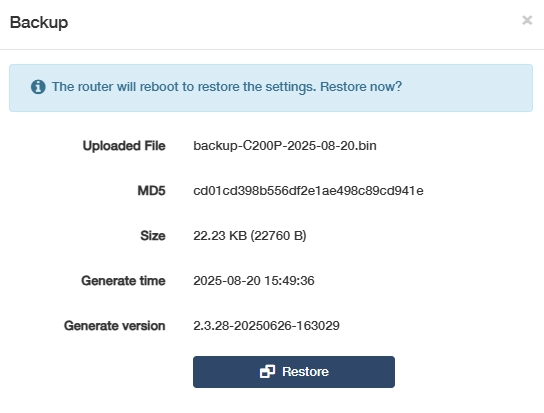Click the Backup dialog title
The width and height of the screenshot is (544, 413).
39,23
